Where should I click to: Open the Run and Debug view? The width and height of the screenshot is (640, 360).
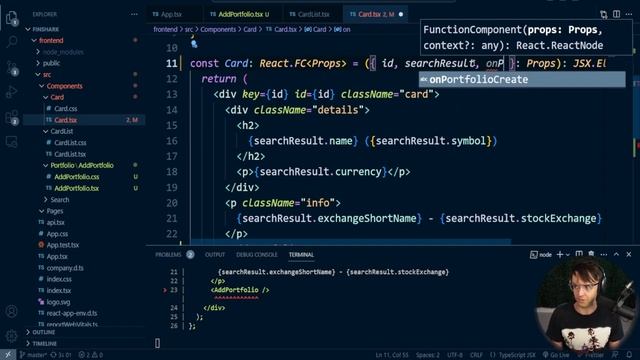tap(11, 92)
